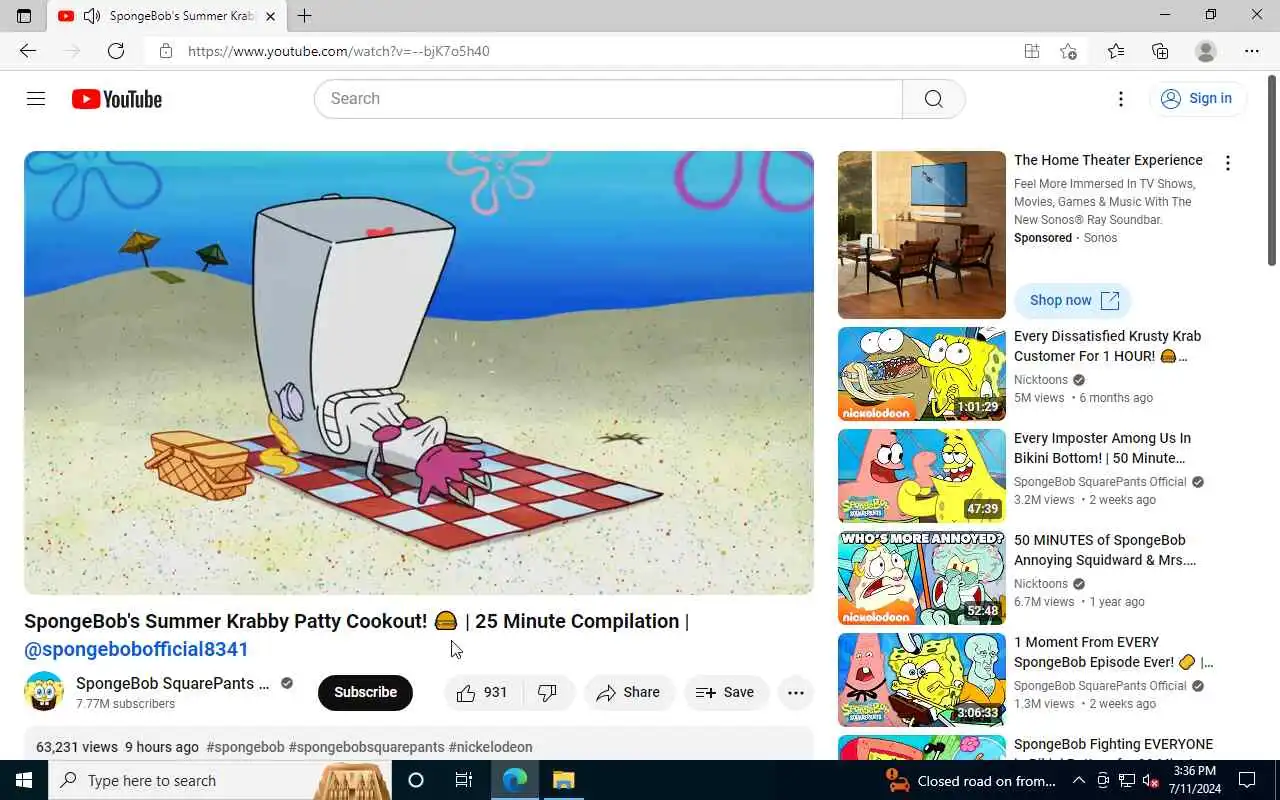
Task: Save video to a playlist
Action: (726, 692)
